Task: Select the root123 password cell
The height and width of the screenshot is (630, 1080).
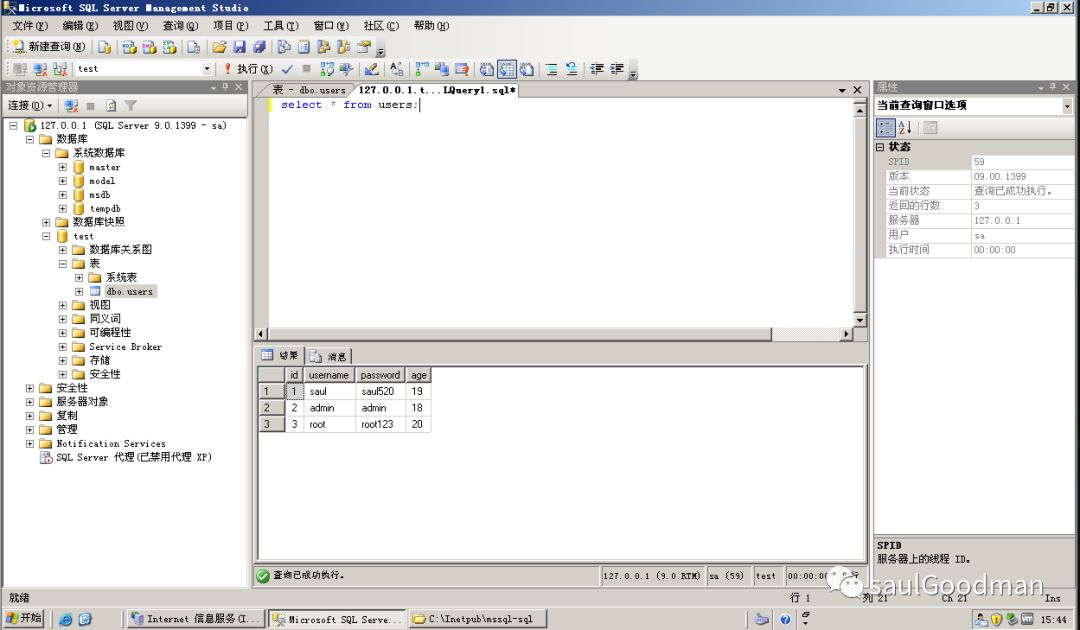Action: 380,424
